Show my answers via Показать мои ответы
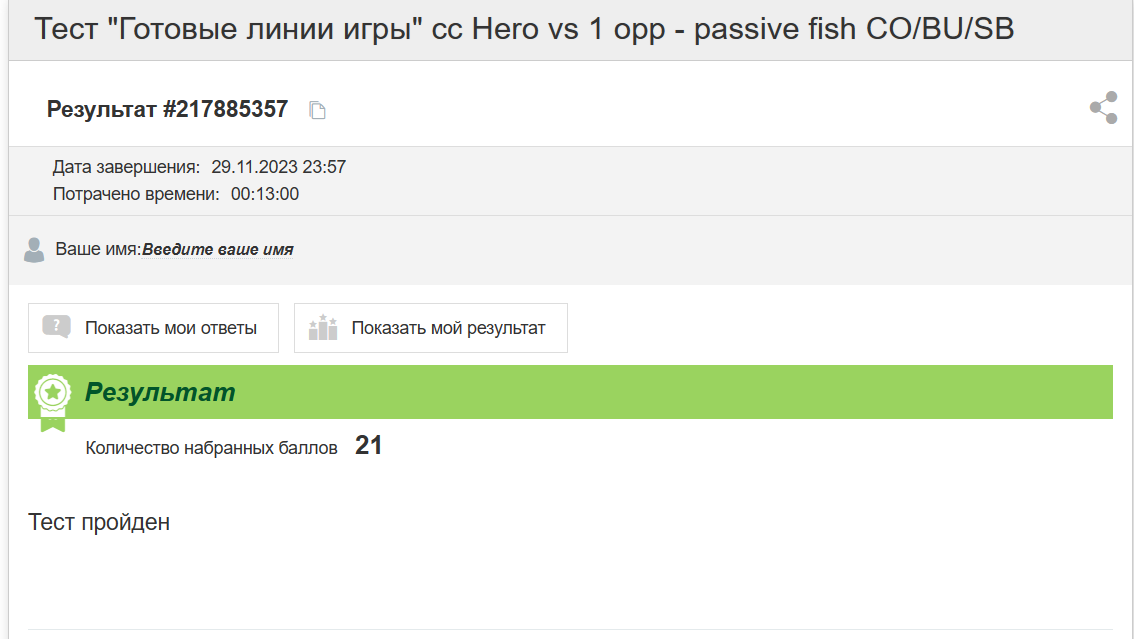The image size is (1134, 639). tap(153, 328)
